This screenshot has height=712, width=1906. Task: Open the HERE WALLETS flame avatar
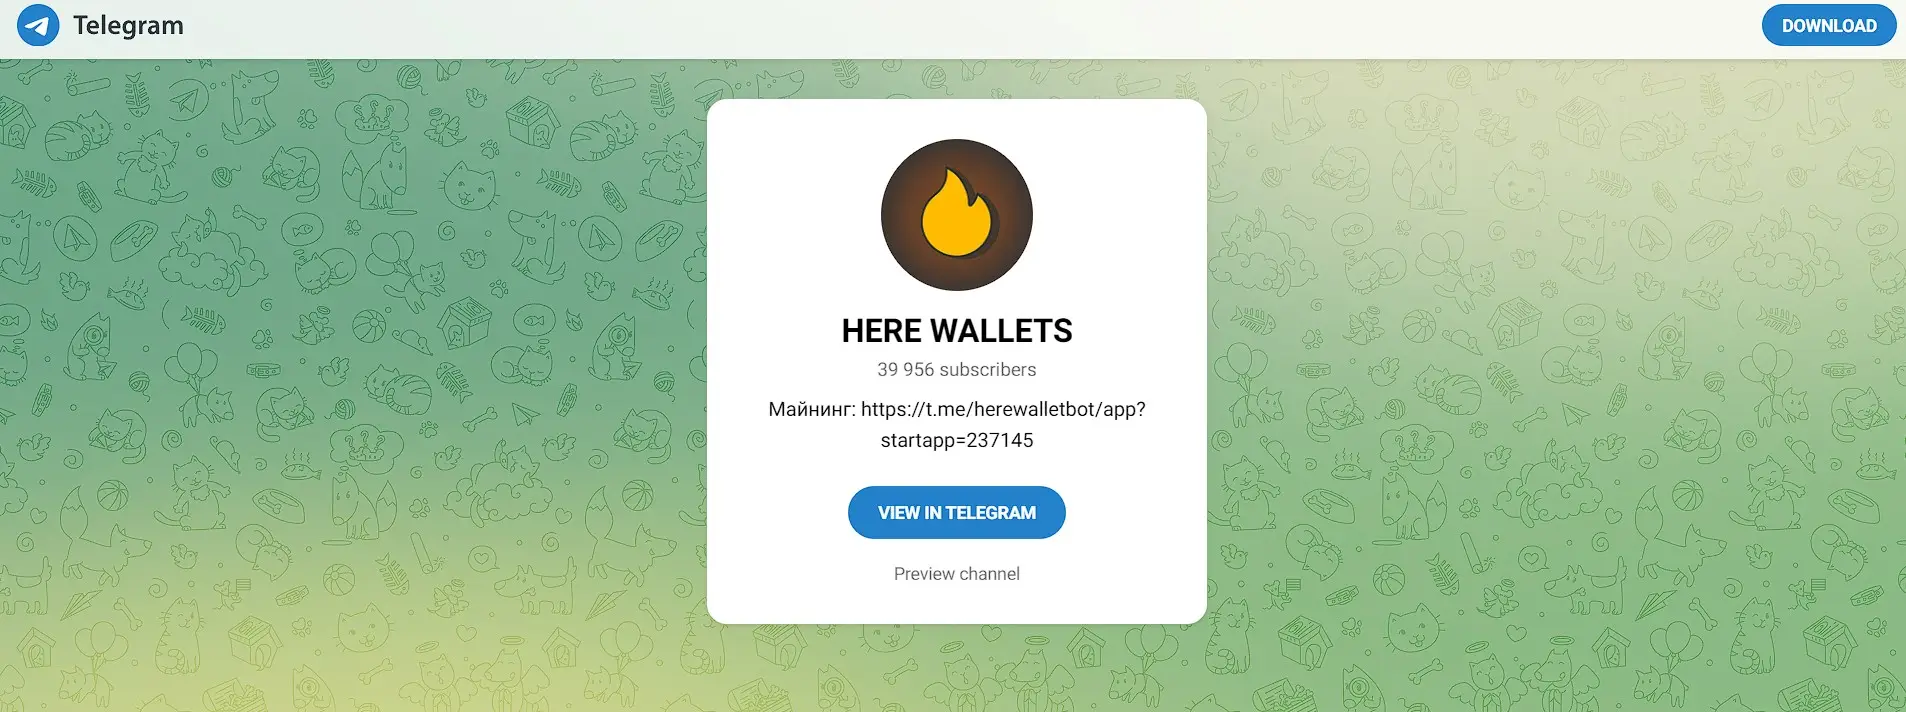pos(957,215)
